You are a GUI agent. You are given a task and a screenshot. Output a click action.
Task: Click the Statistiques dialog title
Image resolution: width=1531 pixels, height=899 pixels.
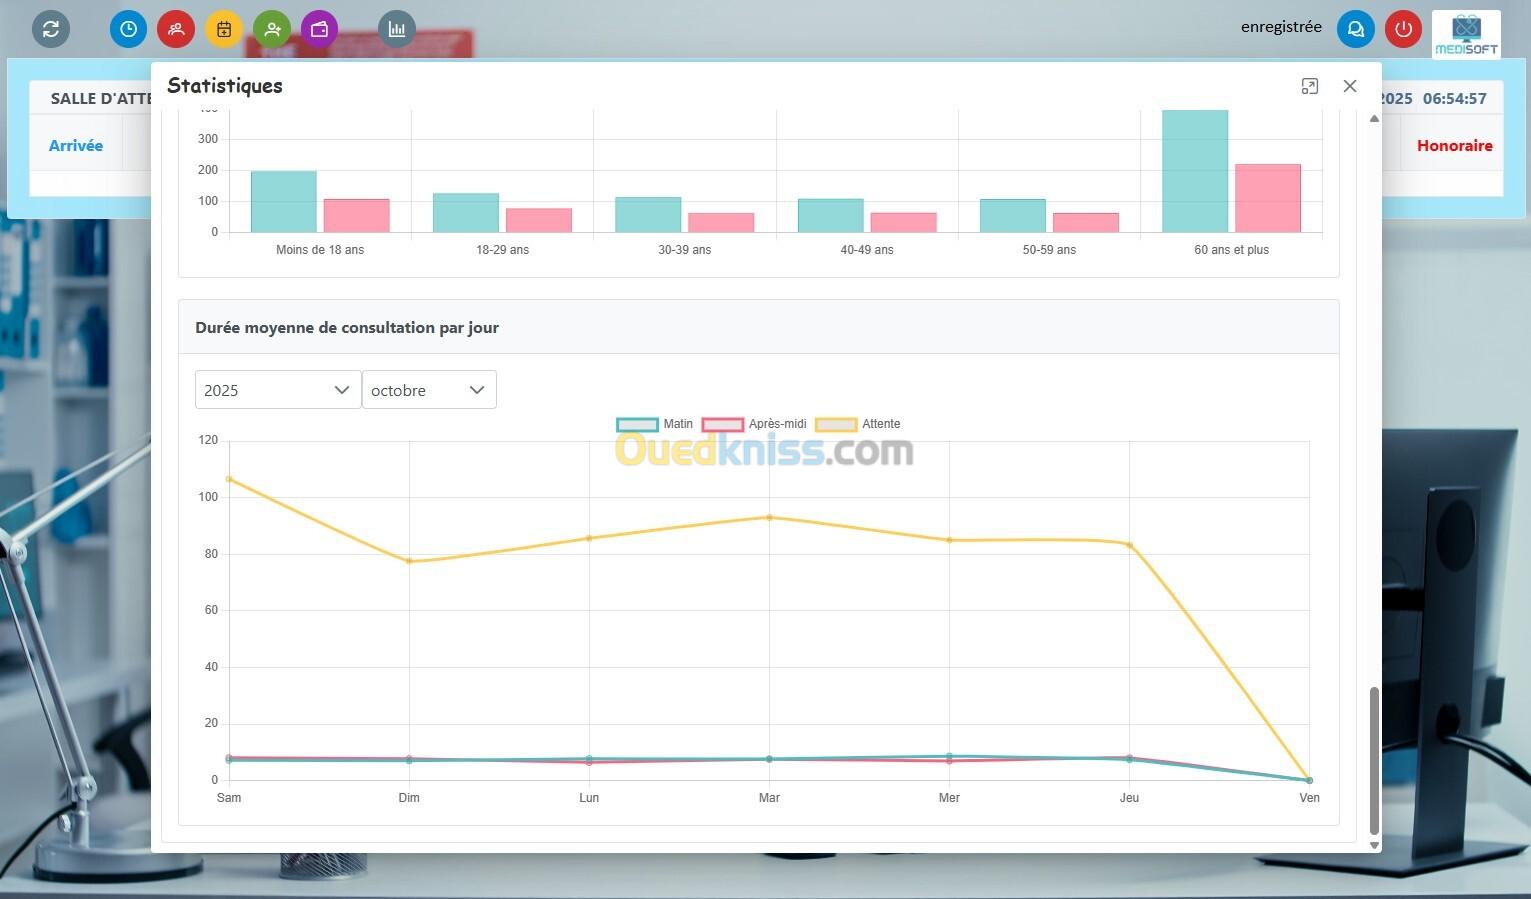pos(225,86)
